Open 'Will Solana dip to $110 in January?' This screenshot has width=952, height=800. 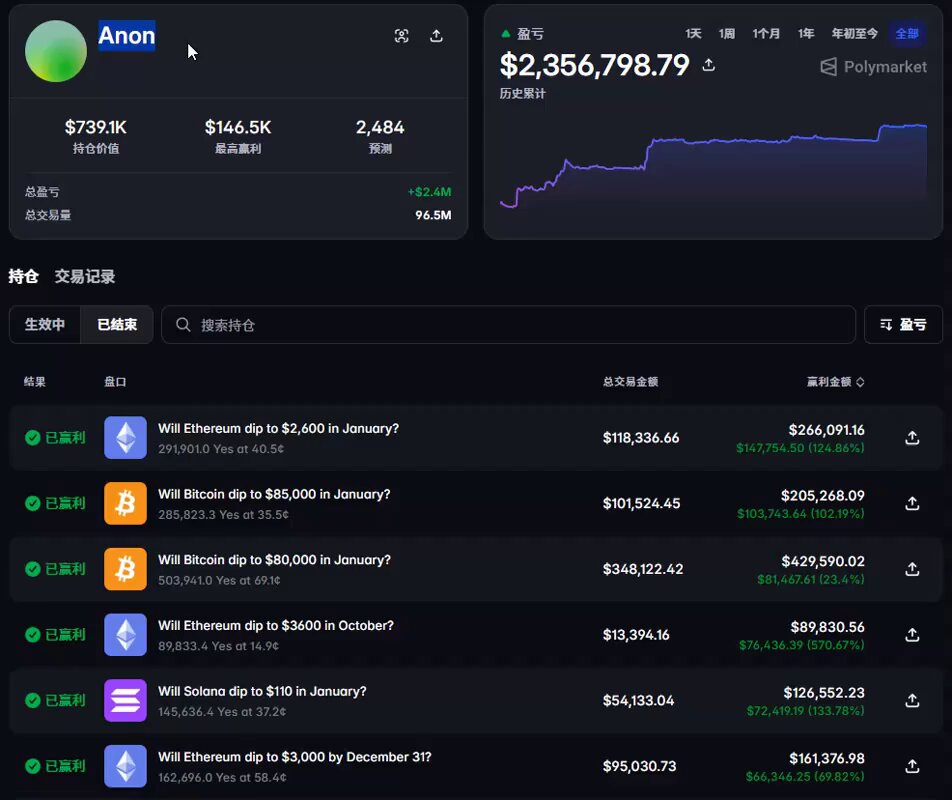coord(262,691)
